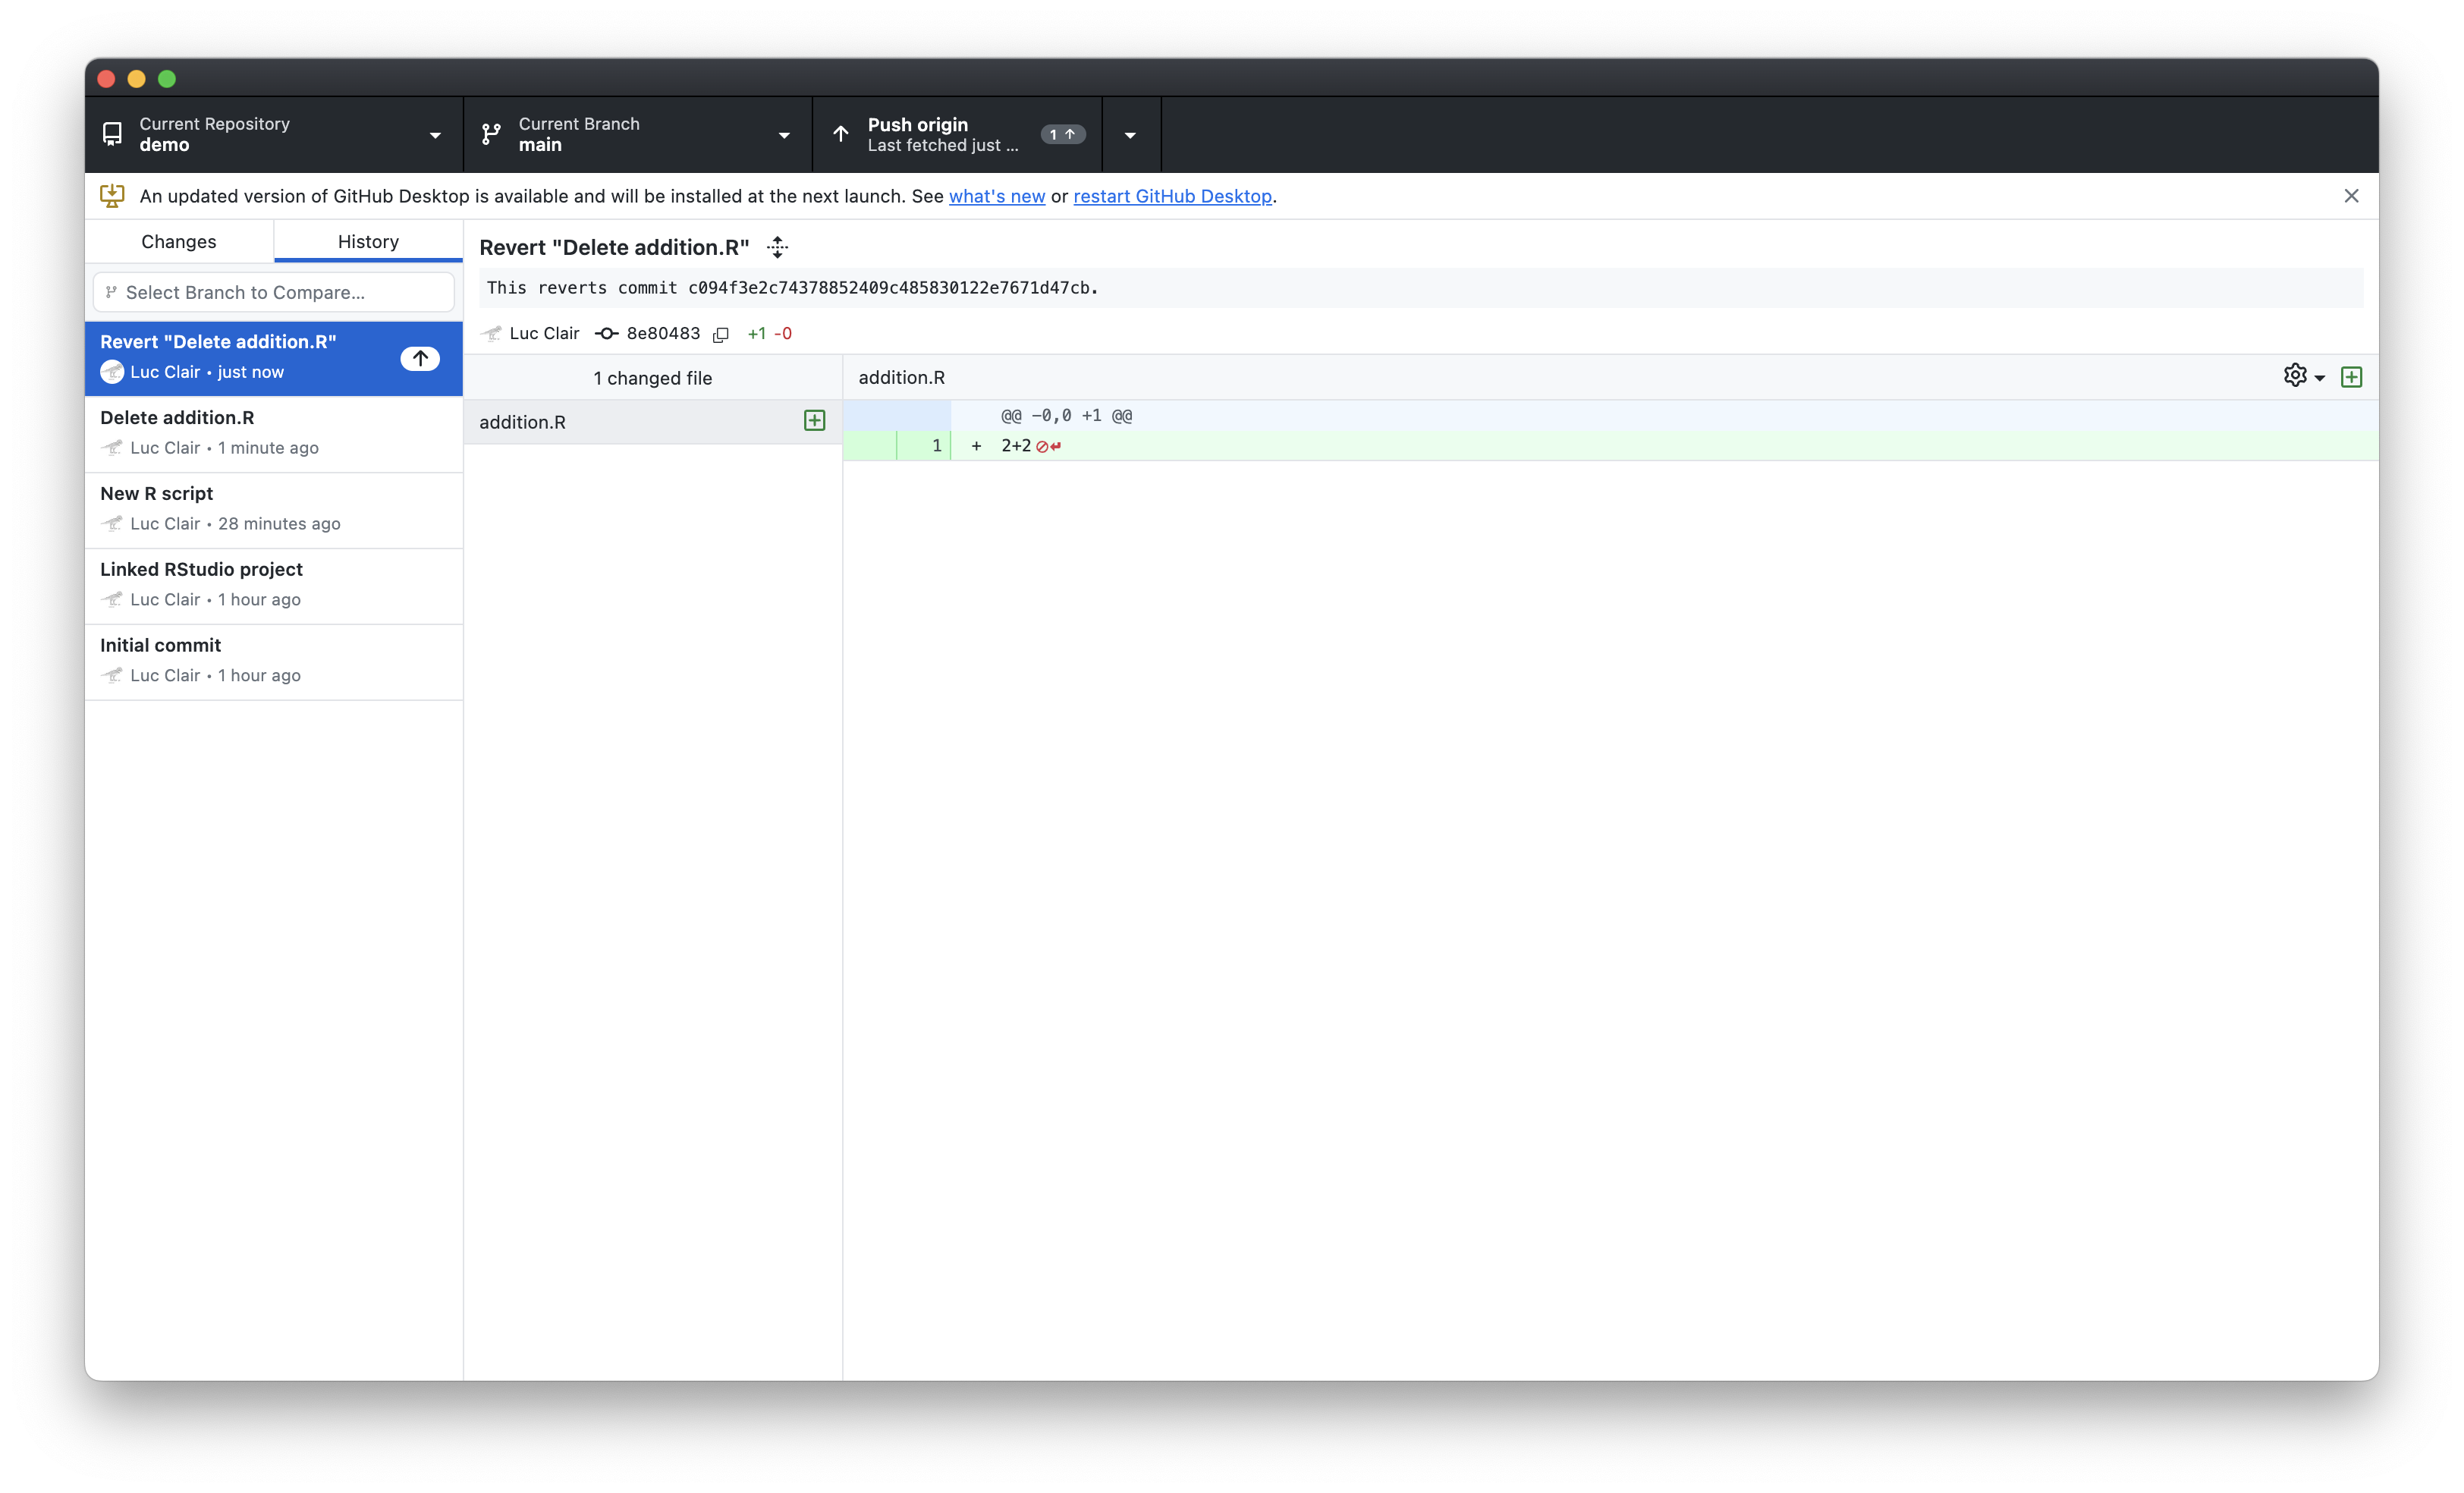
Task: Click the commit hash 8e80483
Action: point(662,334)
